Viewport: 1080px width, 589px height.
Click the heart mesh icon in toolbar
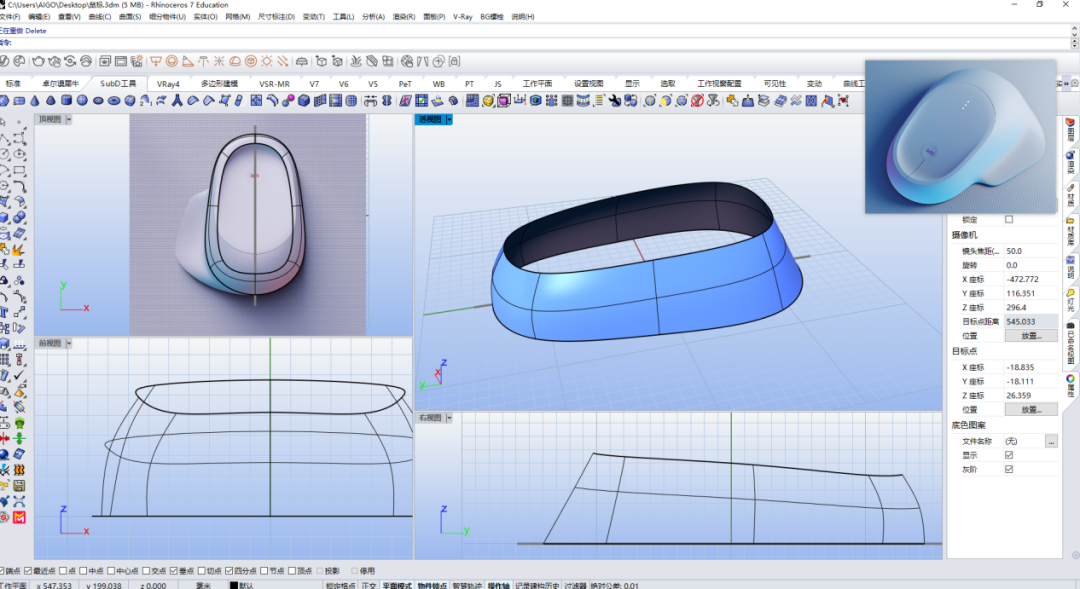point(843,101)
